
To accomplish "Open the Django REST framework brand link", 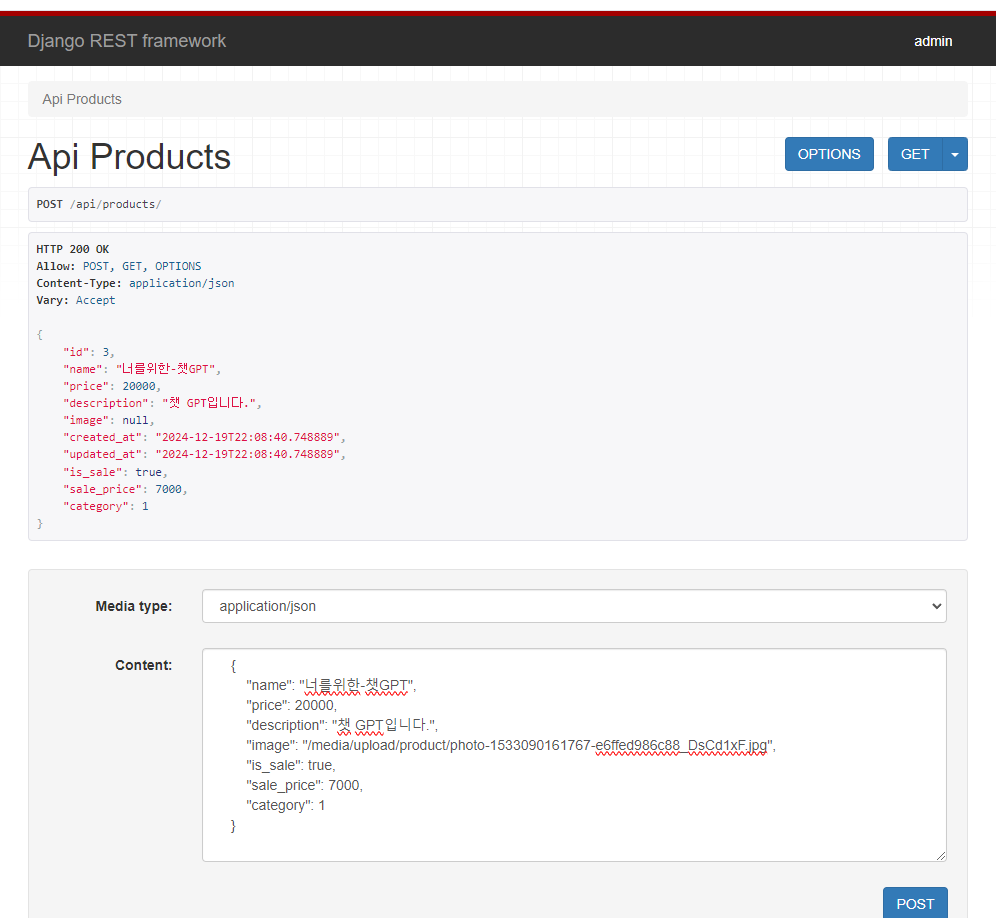I will click(126, 41).
